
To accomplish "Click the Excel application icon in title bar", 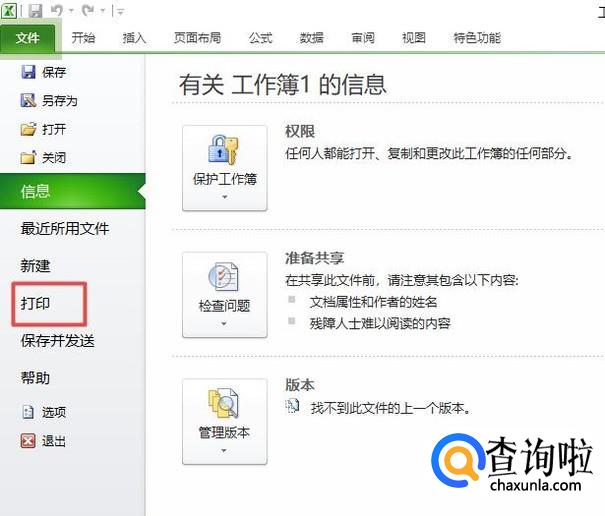I will (x=8, y=10).
